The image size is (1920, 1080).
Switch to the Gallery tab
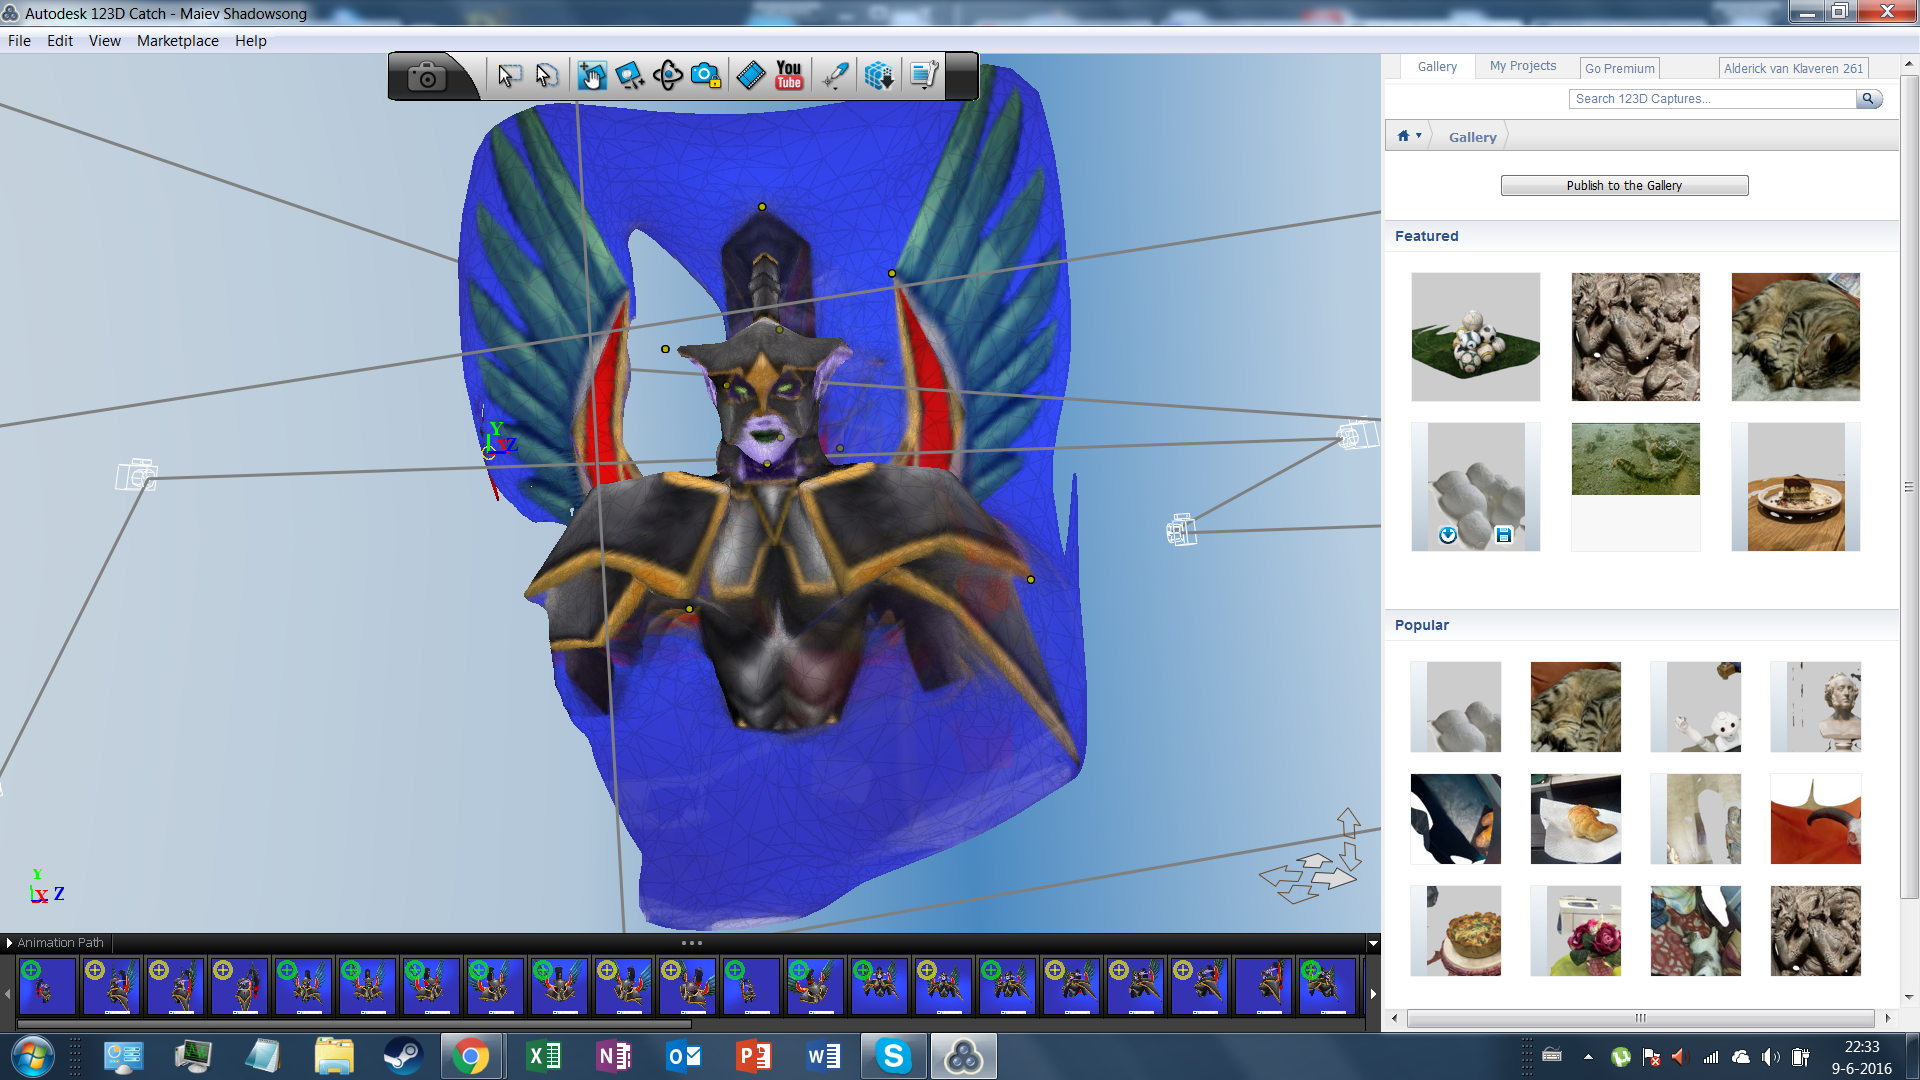(1437, 67)
